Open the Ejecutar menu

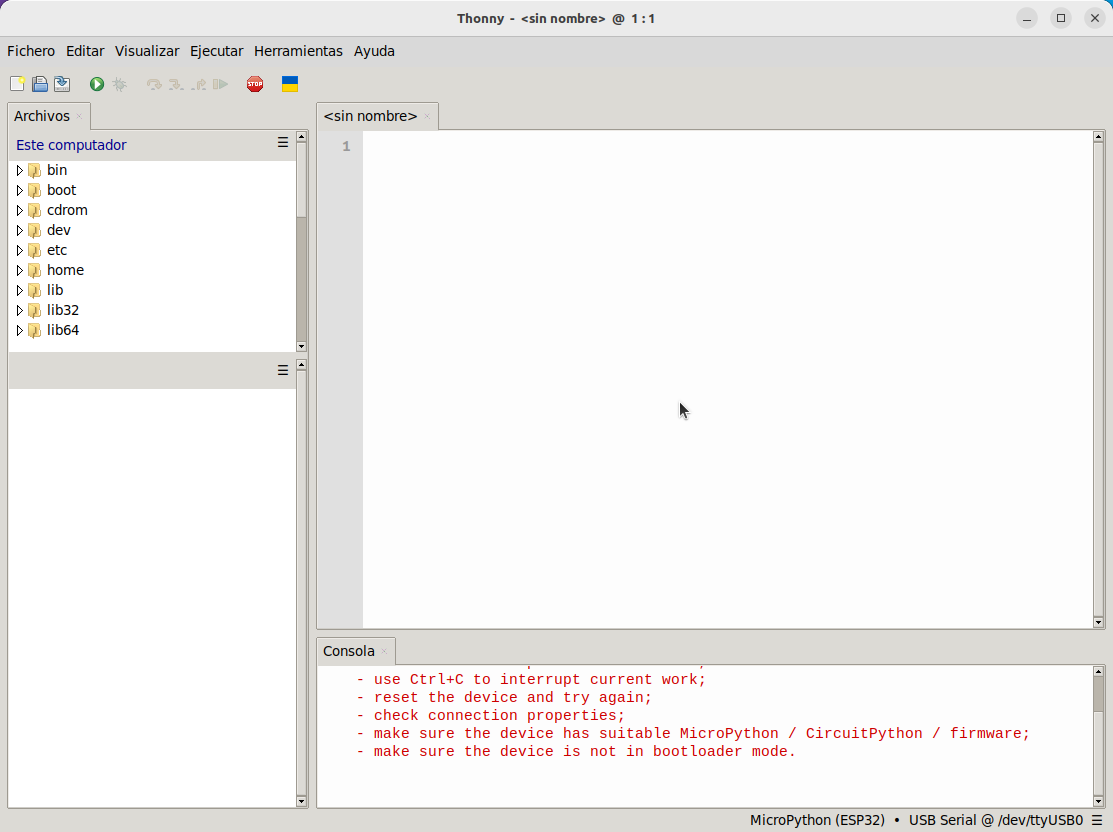216,51
